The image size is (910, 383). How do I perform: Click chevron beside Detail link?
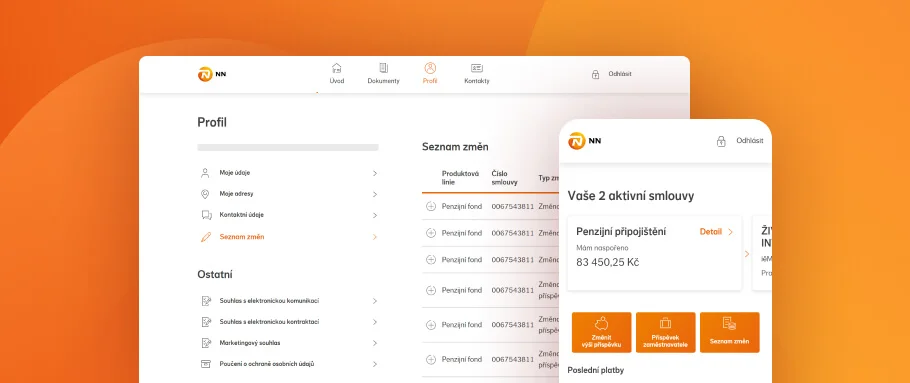point(730,232)
